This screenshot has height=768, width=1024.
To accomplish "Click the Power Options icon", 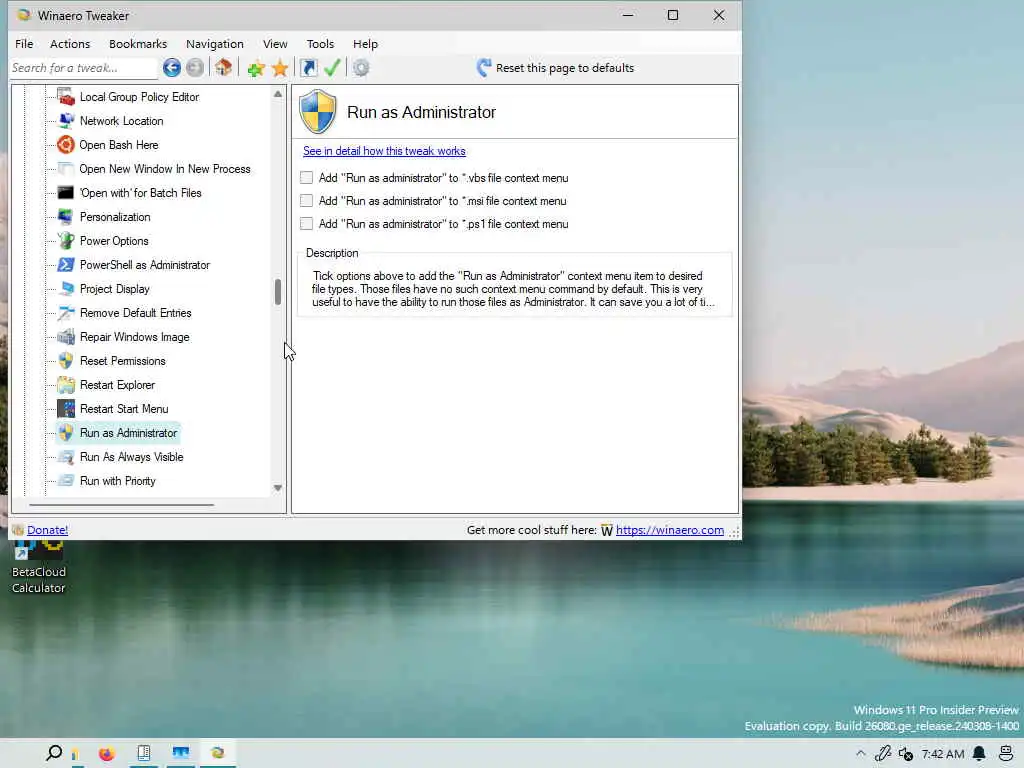I will pyautogui.click(x=66, y=241).
